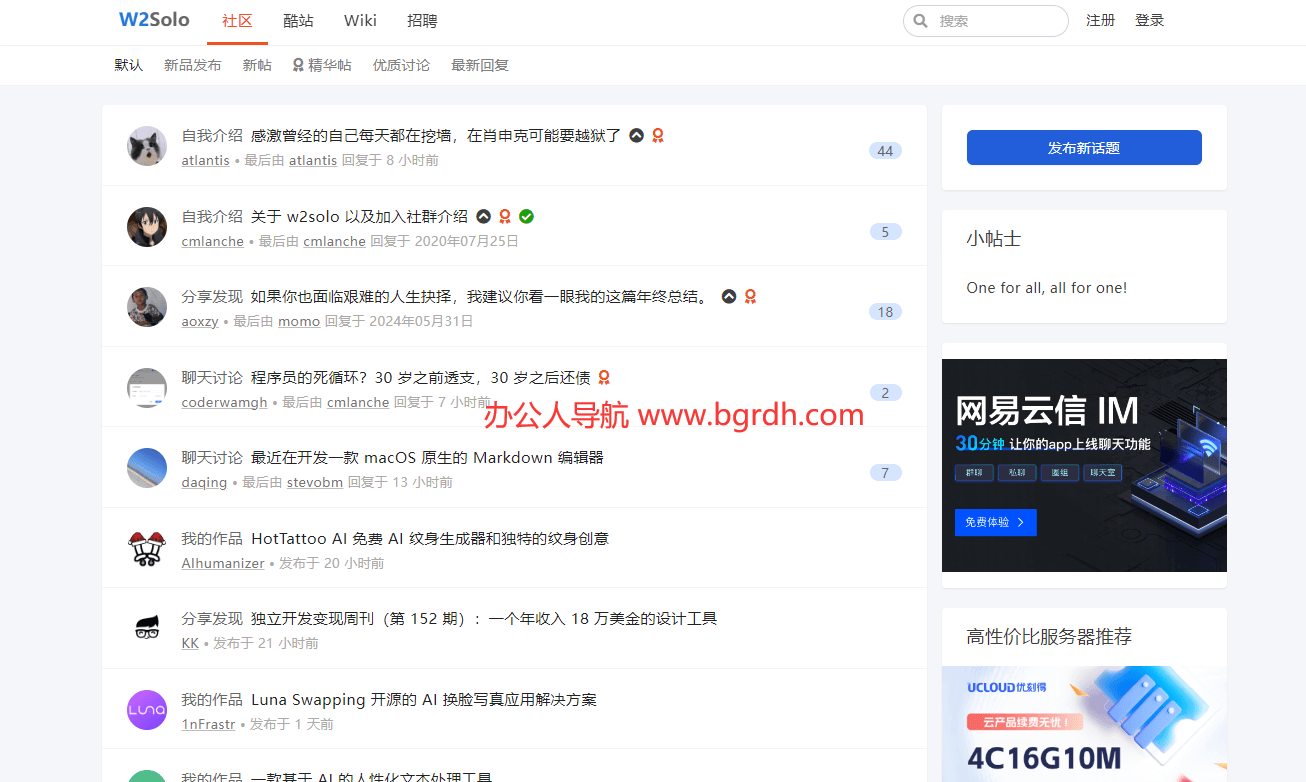Click green checkmark on w2solo post

click(x=526, y=216)
